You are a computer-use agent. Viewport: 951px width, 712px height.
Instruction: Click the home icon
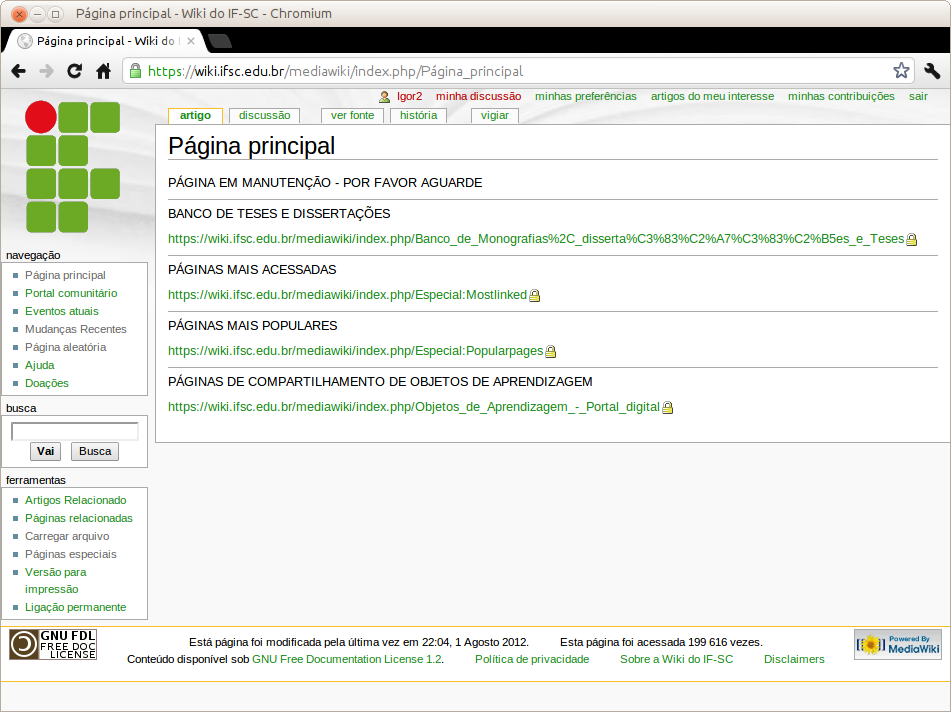[103, 71]
